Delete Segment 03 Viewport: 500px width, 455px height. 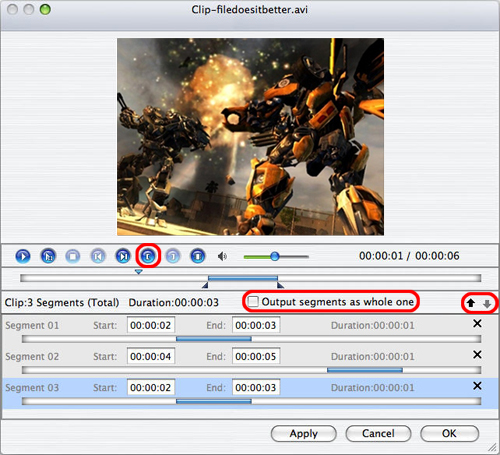477,386
